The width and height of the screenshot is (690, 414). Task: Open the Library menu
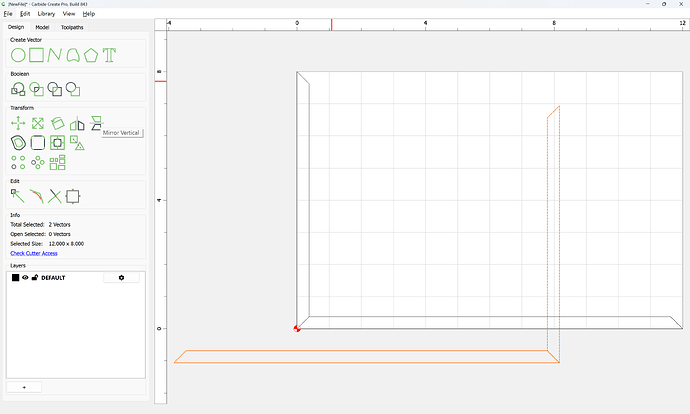(x=46, y=14)
